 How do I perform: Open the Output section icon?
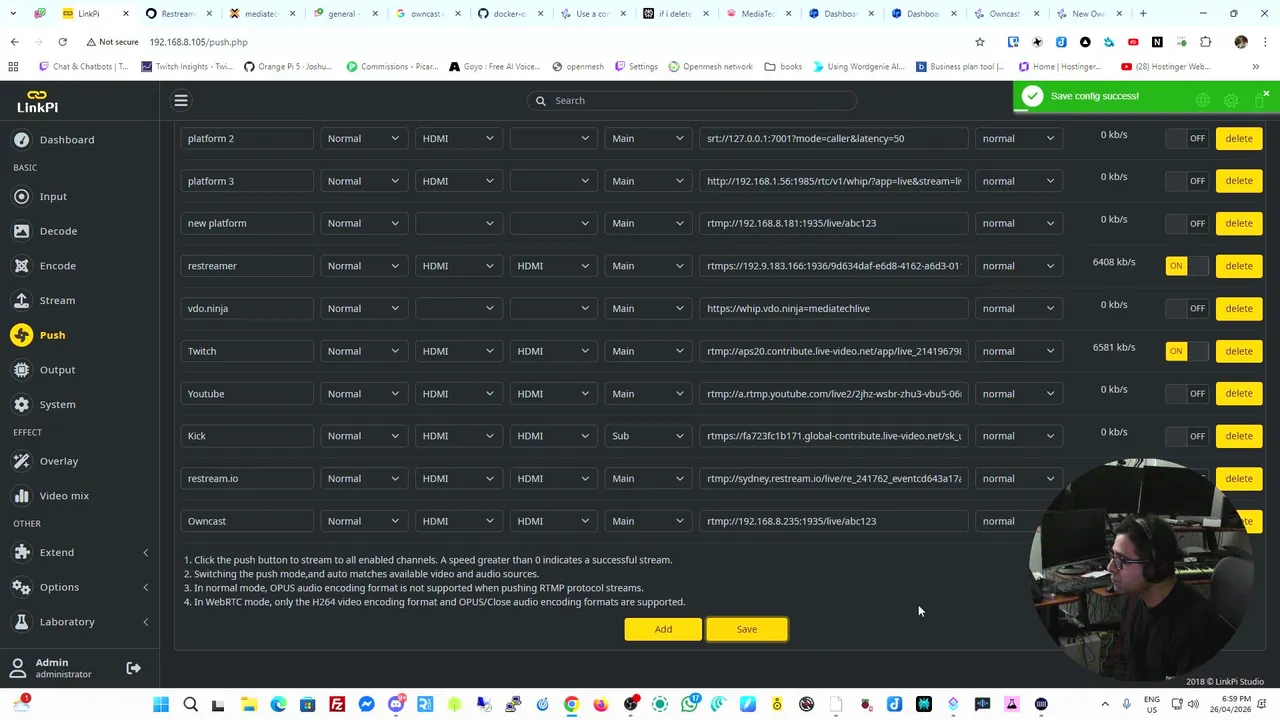click(x=21, y=370)
